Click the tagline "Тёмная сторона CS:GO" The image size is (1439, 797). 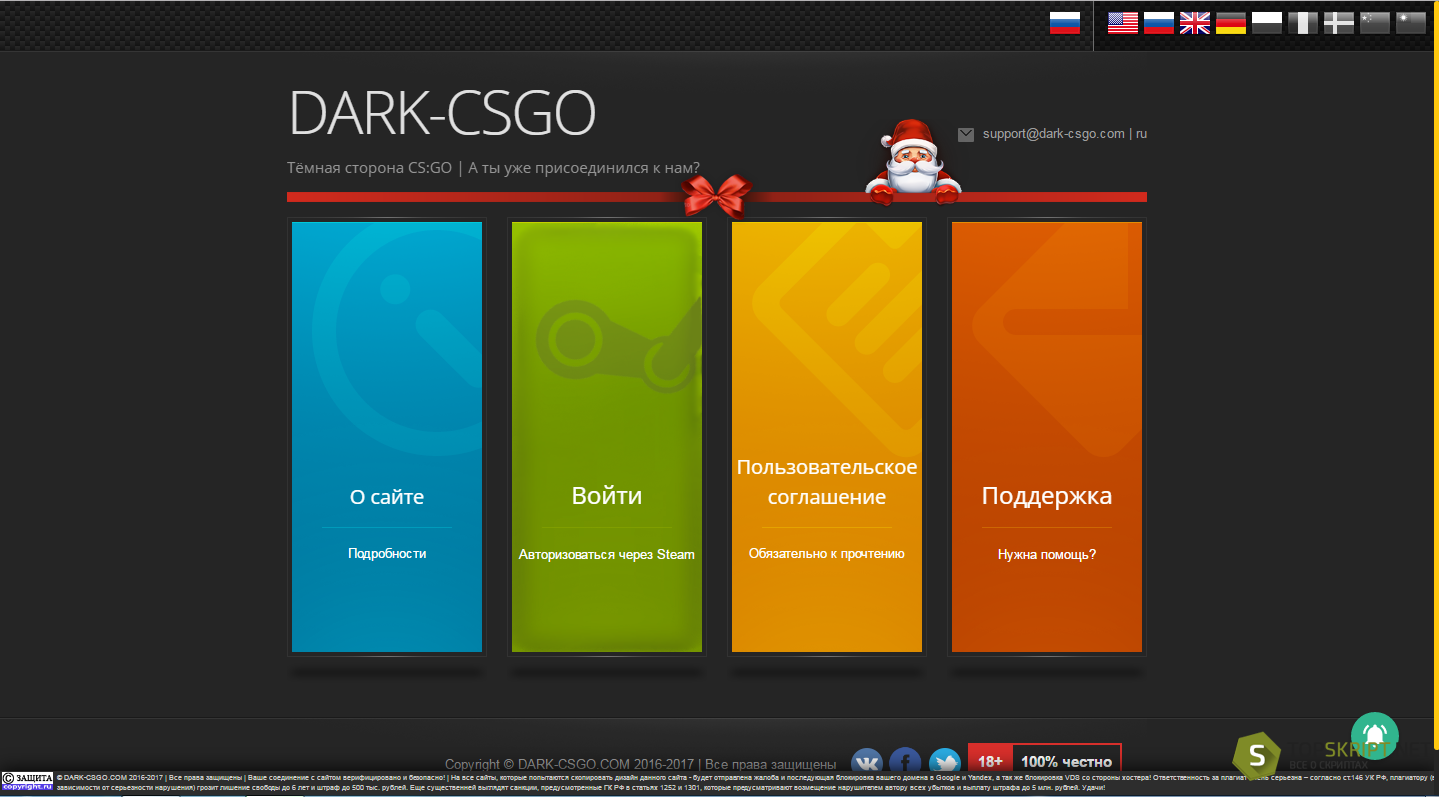(370, 168)
